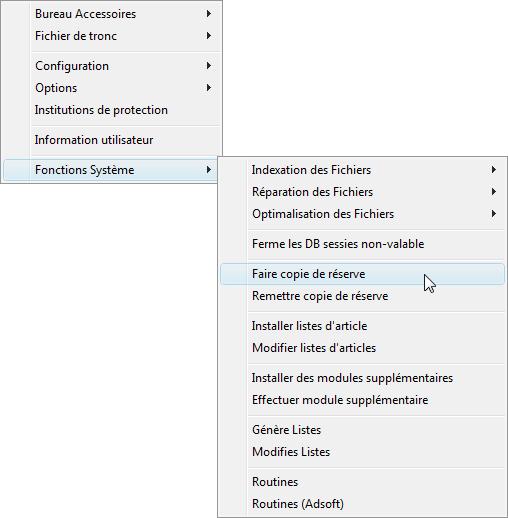Open the Configuration submenu
Image resolution: width=508 pixels, height=518 pixels.
coord(111,66)
